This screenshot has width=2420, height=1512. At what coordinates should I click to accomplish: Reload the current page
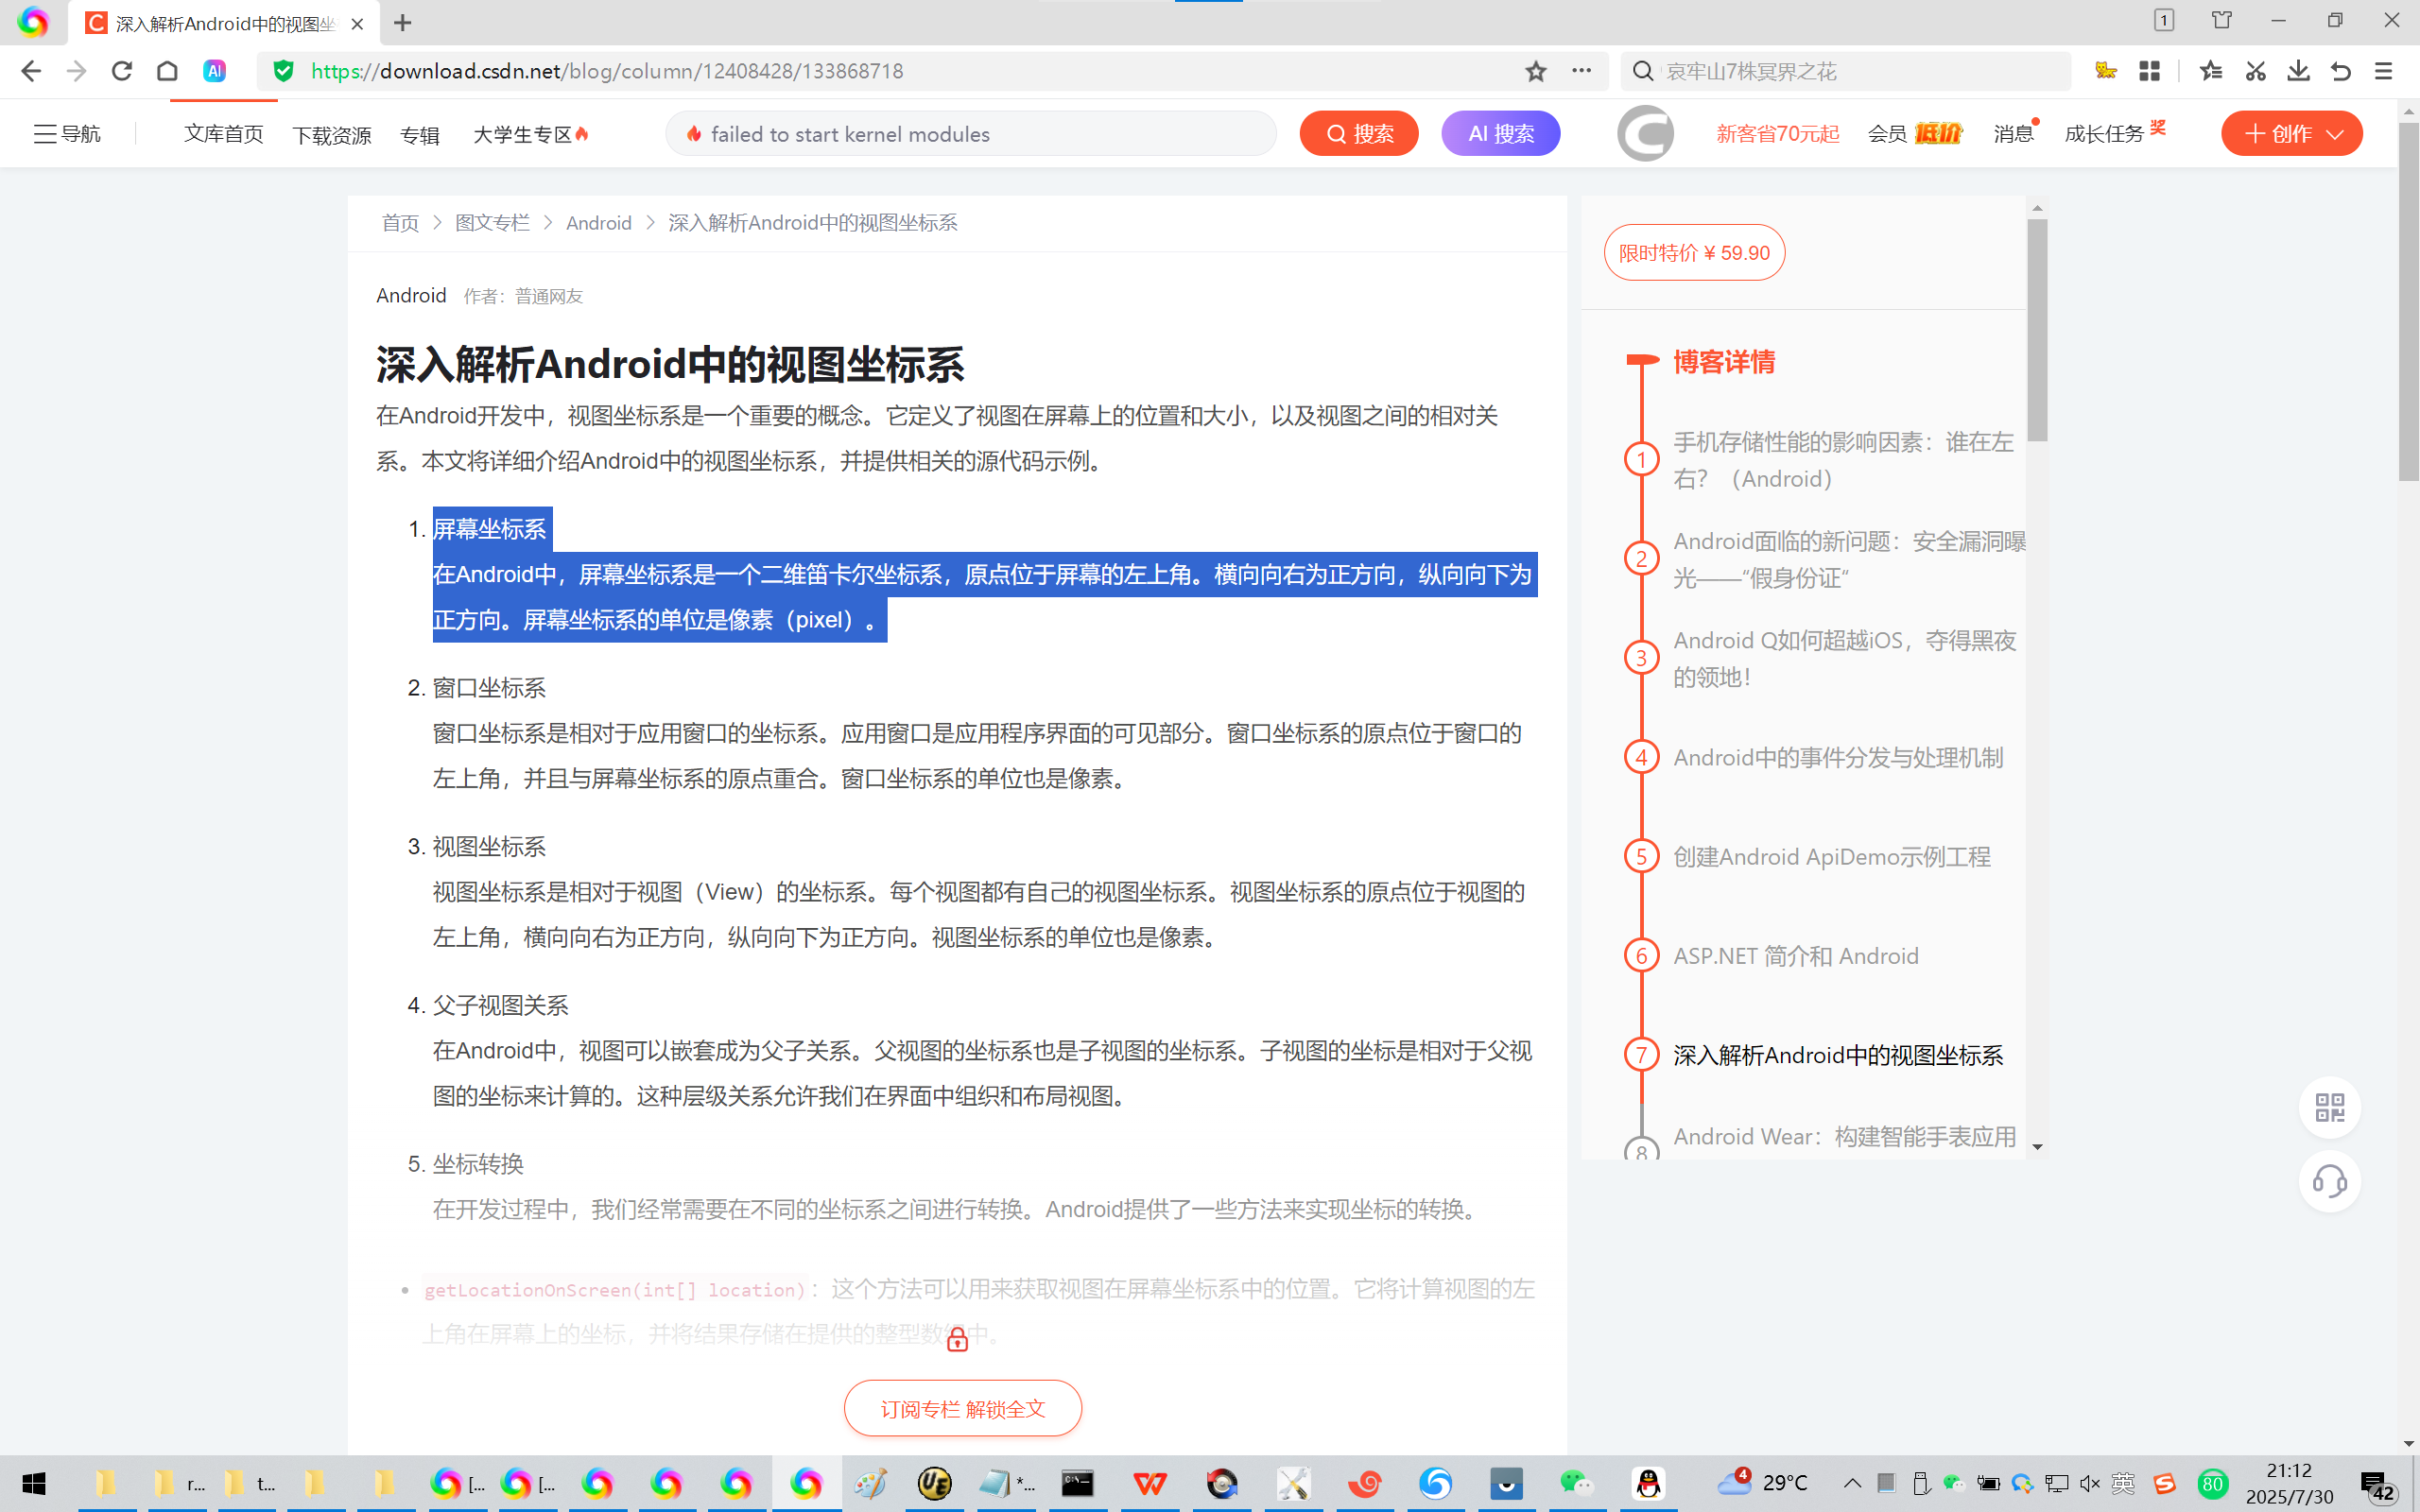pos(122,71)
